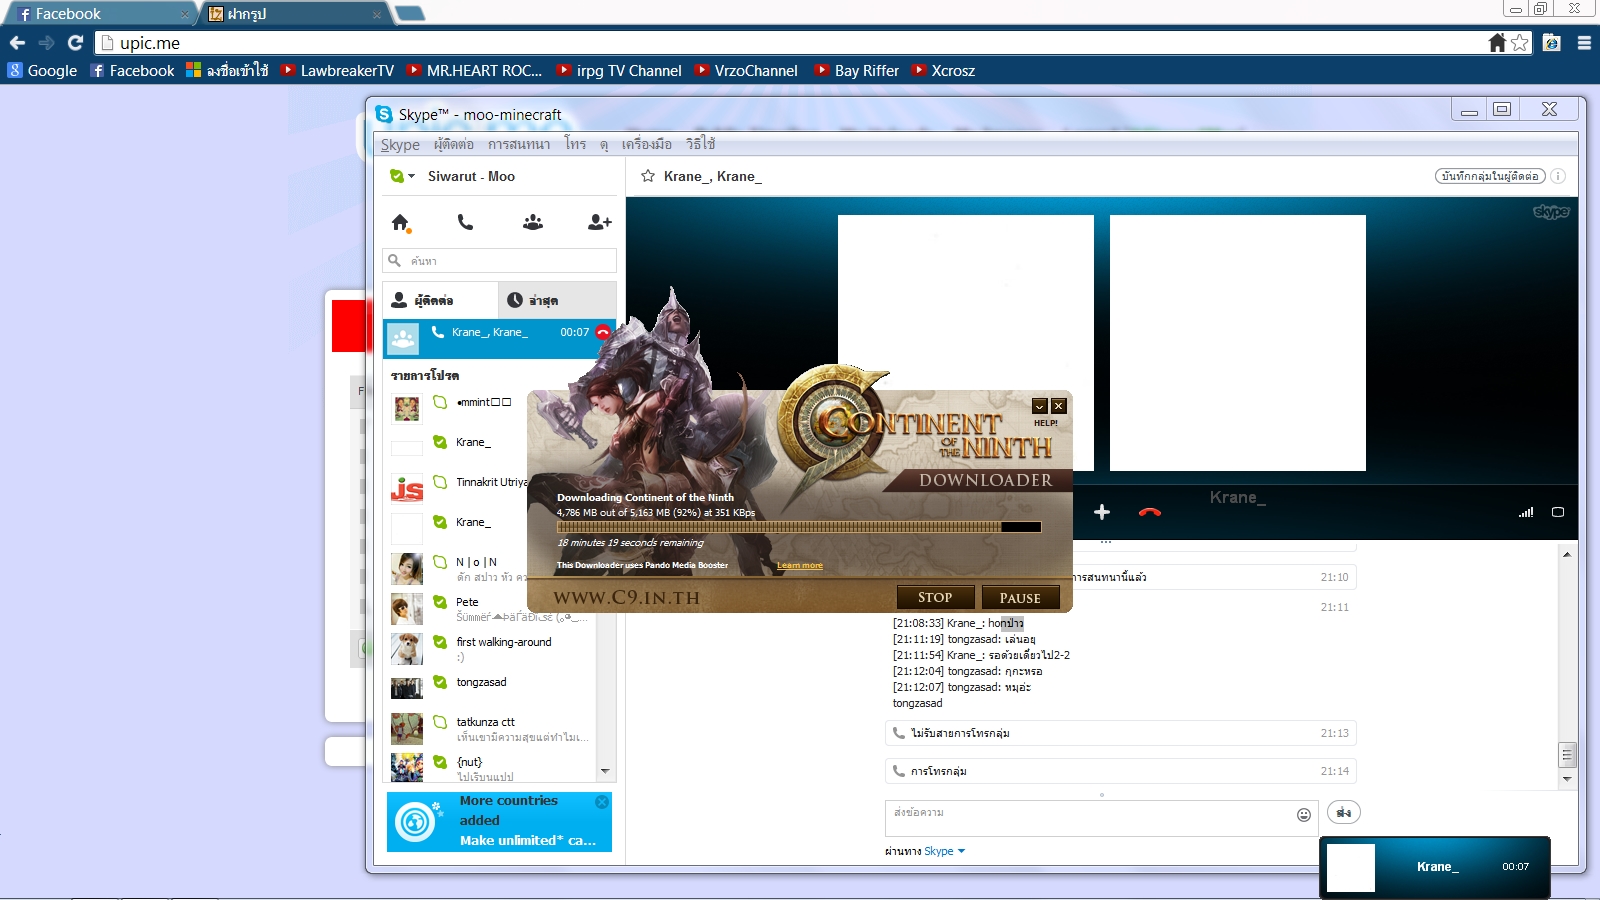1600x900 pixels.
Task: Open the emoticon picker in the message box
Action: coord(1304,815)
